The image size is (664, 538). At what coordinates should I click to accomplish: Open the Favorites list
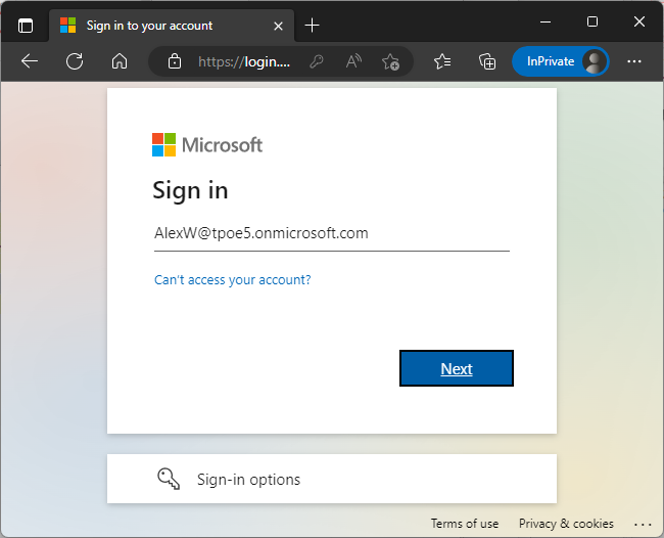[442, 62]
